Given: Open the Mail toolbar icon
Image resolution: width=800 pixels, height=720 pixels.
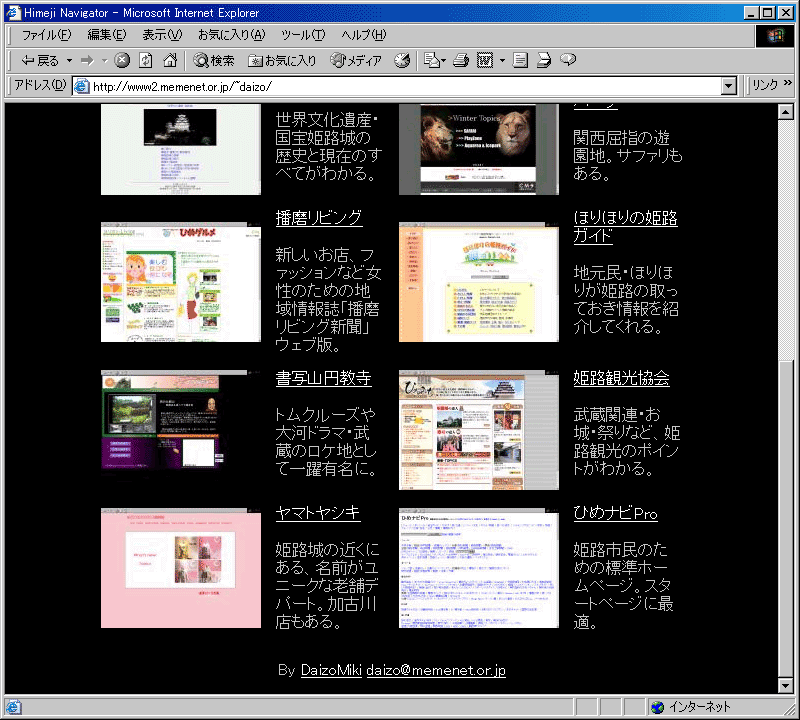Looking at the screenshot, I should 432,60.
